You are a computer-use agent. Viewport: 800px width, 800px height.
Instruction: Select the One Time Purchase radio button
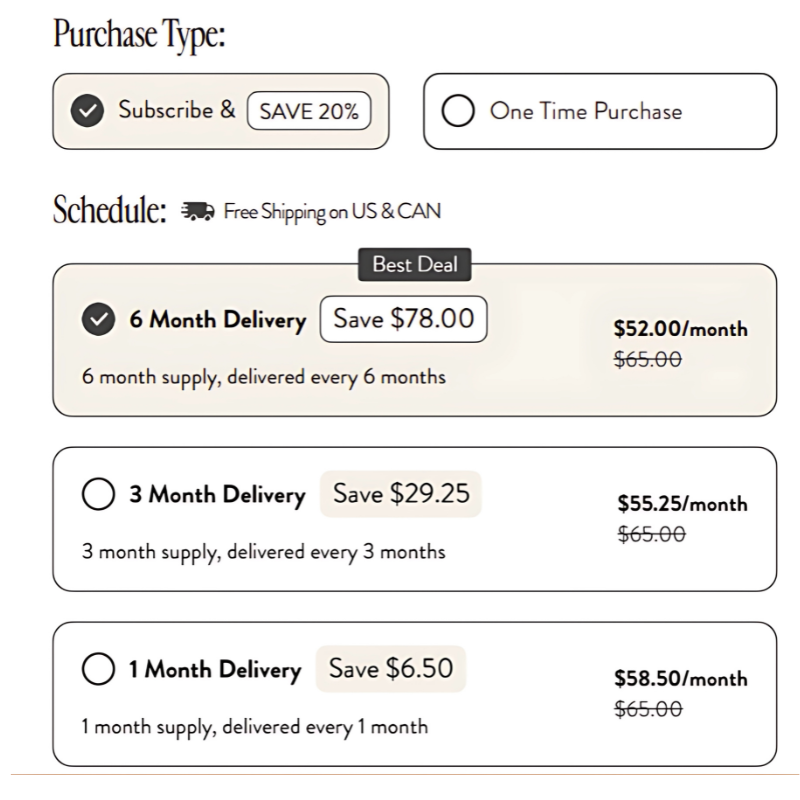[x=457, y=112]
